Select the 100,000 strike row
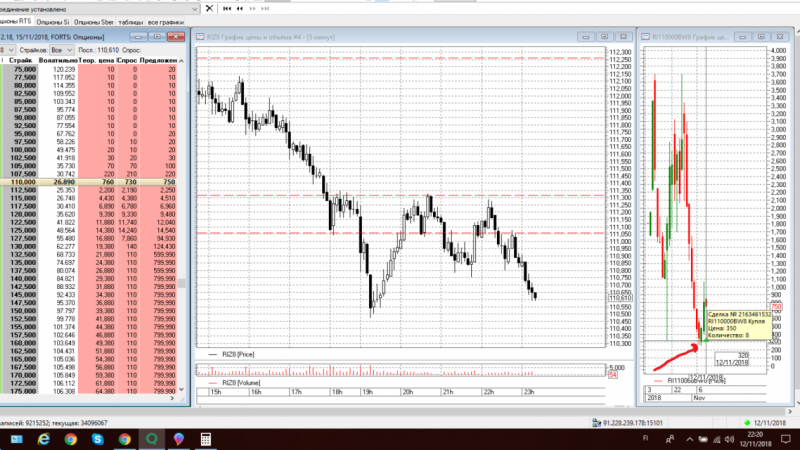The height and width of the screenshot is (450, 800). [91, 150]
